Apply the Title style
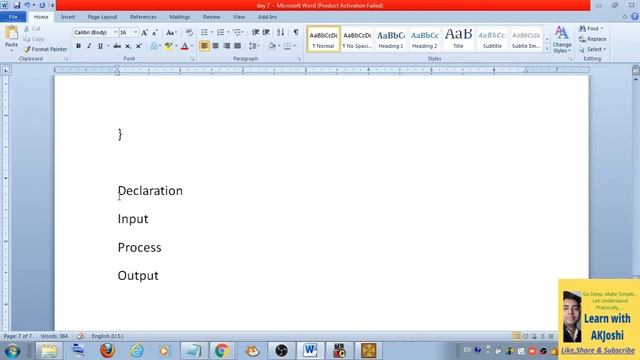 click(458, 39)
